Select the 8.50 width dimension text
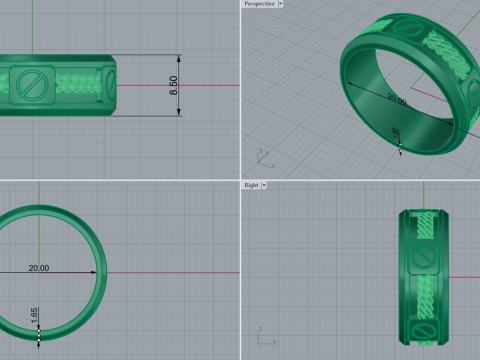 (x=173, y=86)
